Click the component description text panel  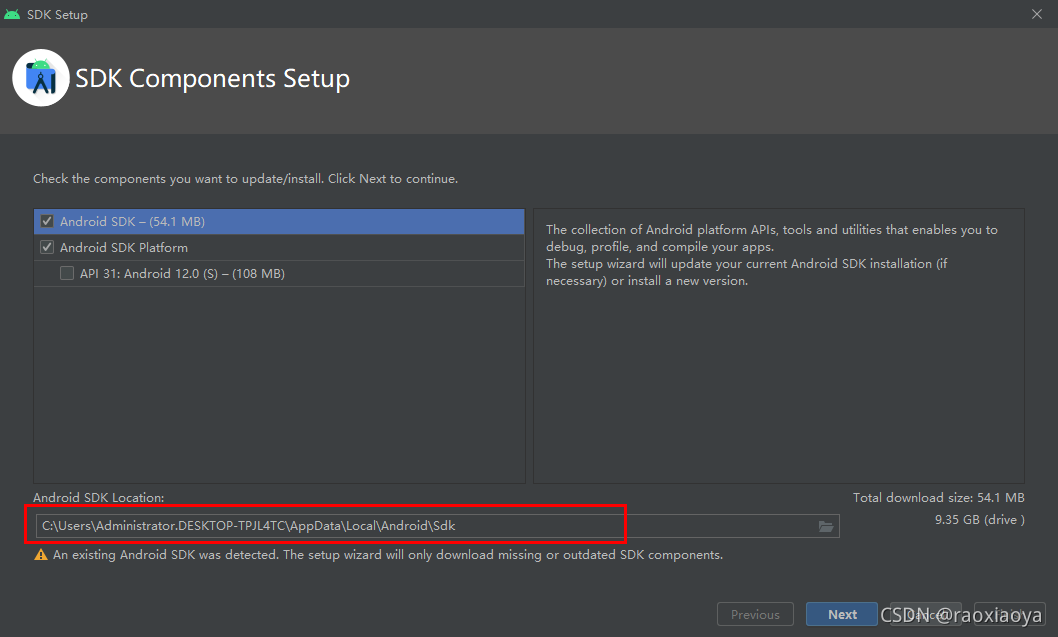[779, 345]
